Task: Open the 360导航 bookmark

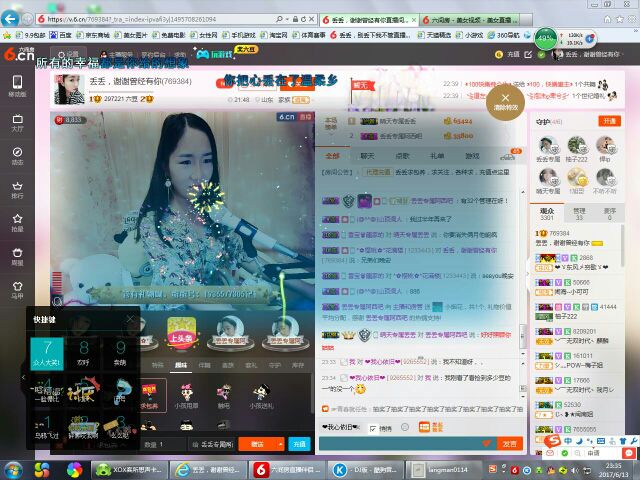Action: point(504,35)
